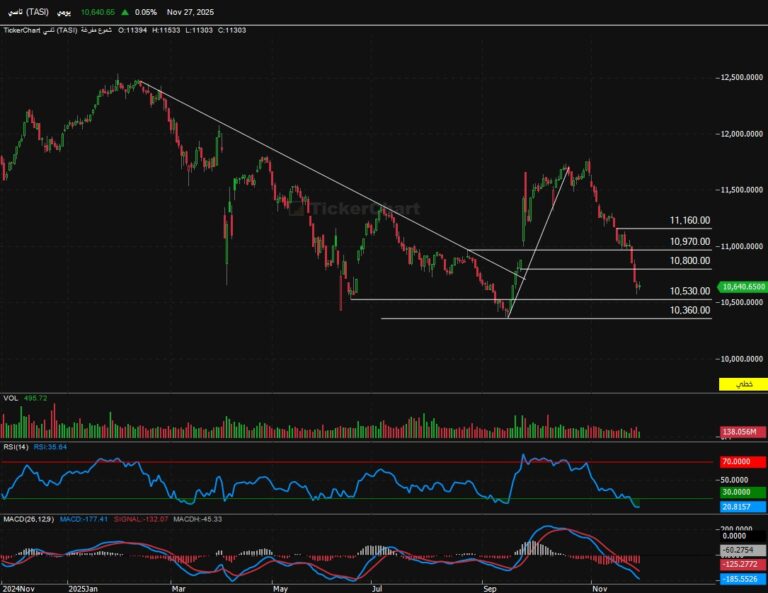Select the VOL indicator label
768x593 pixels.
pyautogui.click(x=11, y=398)
